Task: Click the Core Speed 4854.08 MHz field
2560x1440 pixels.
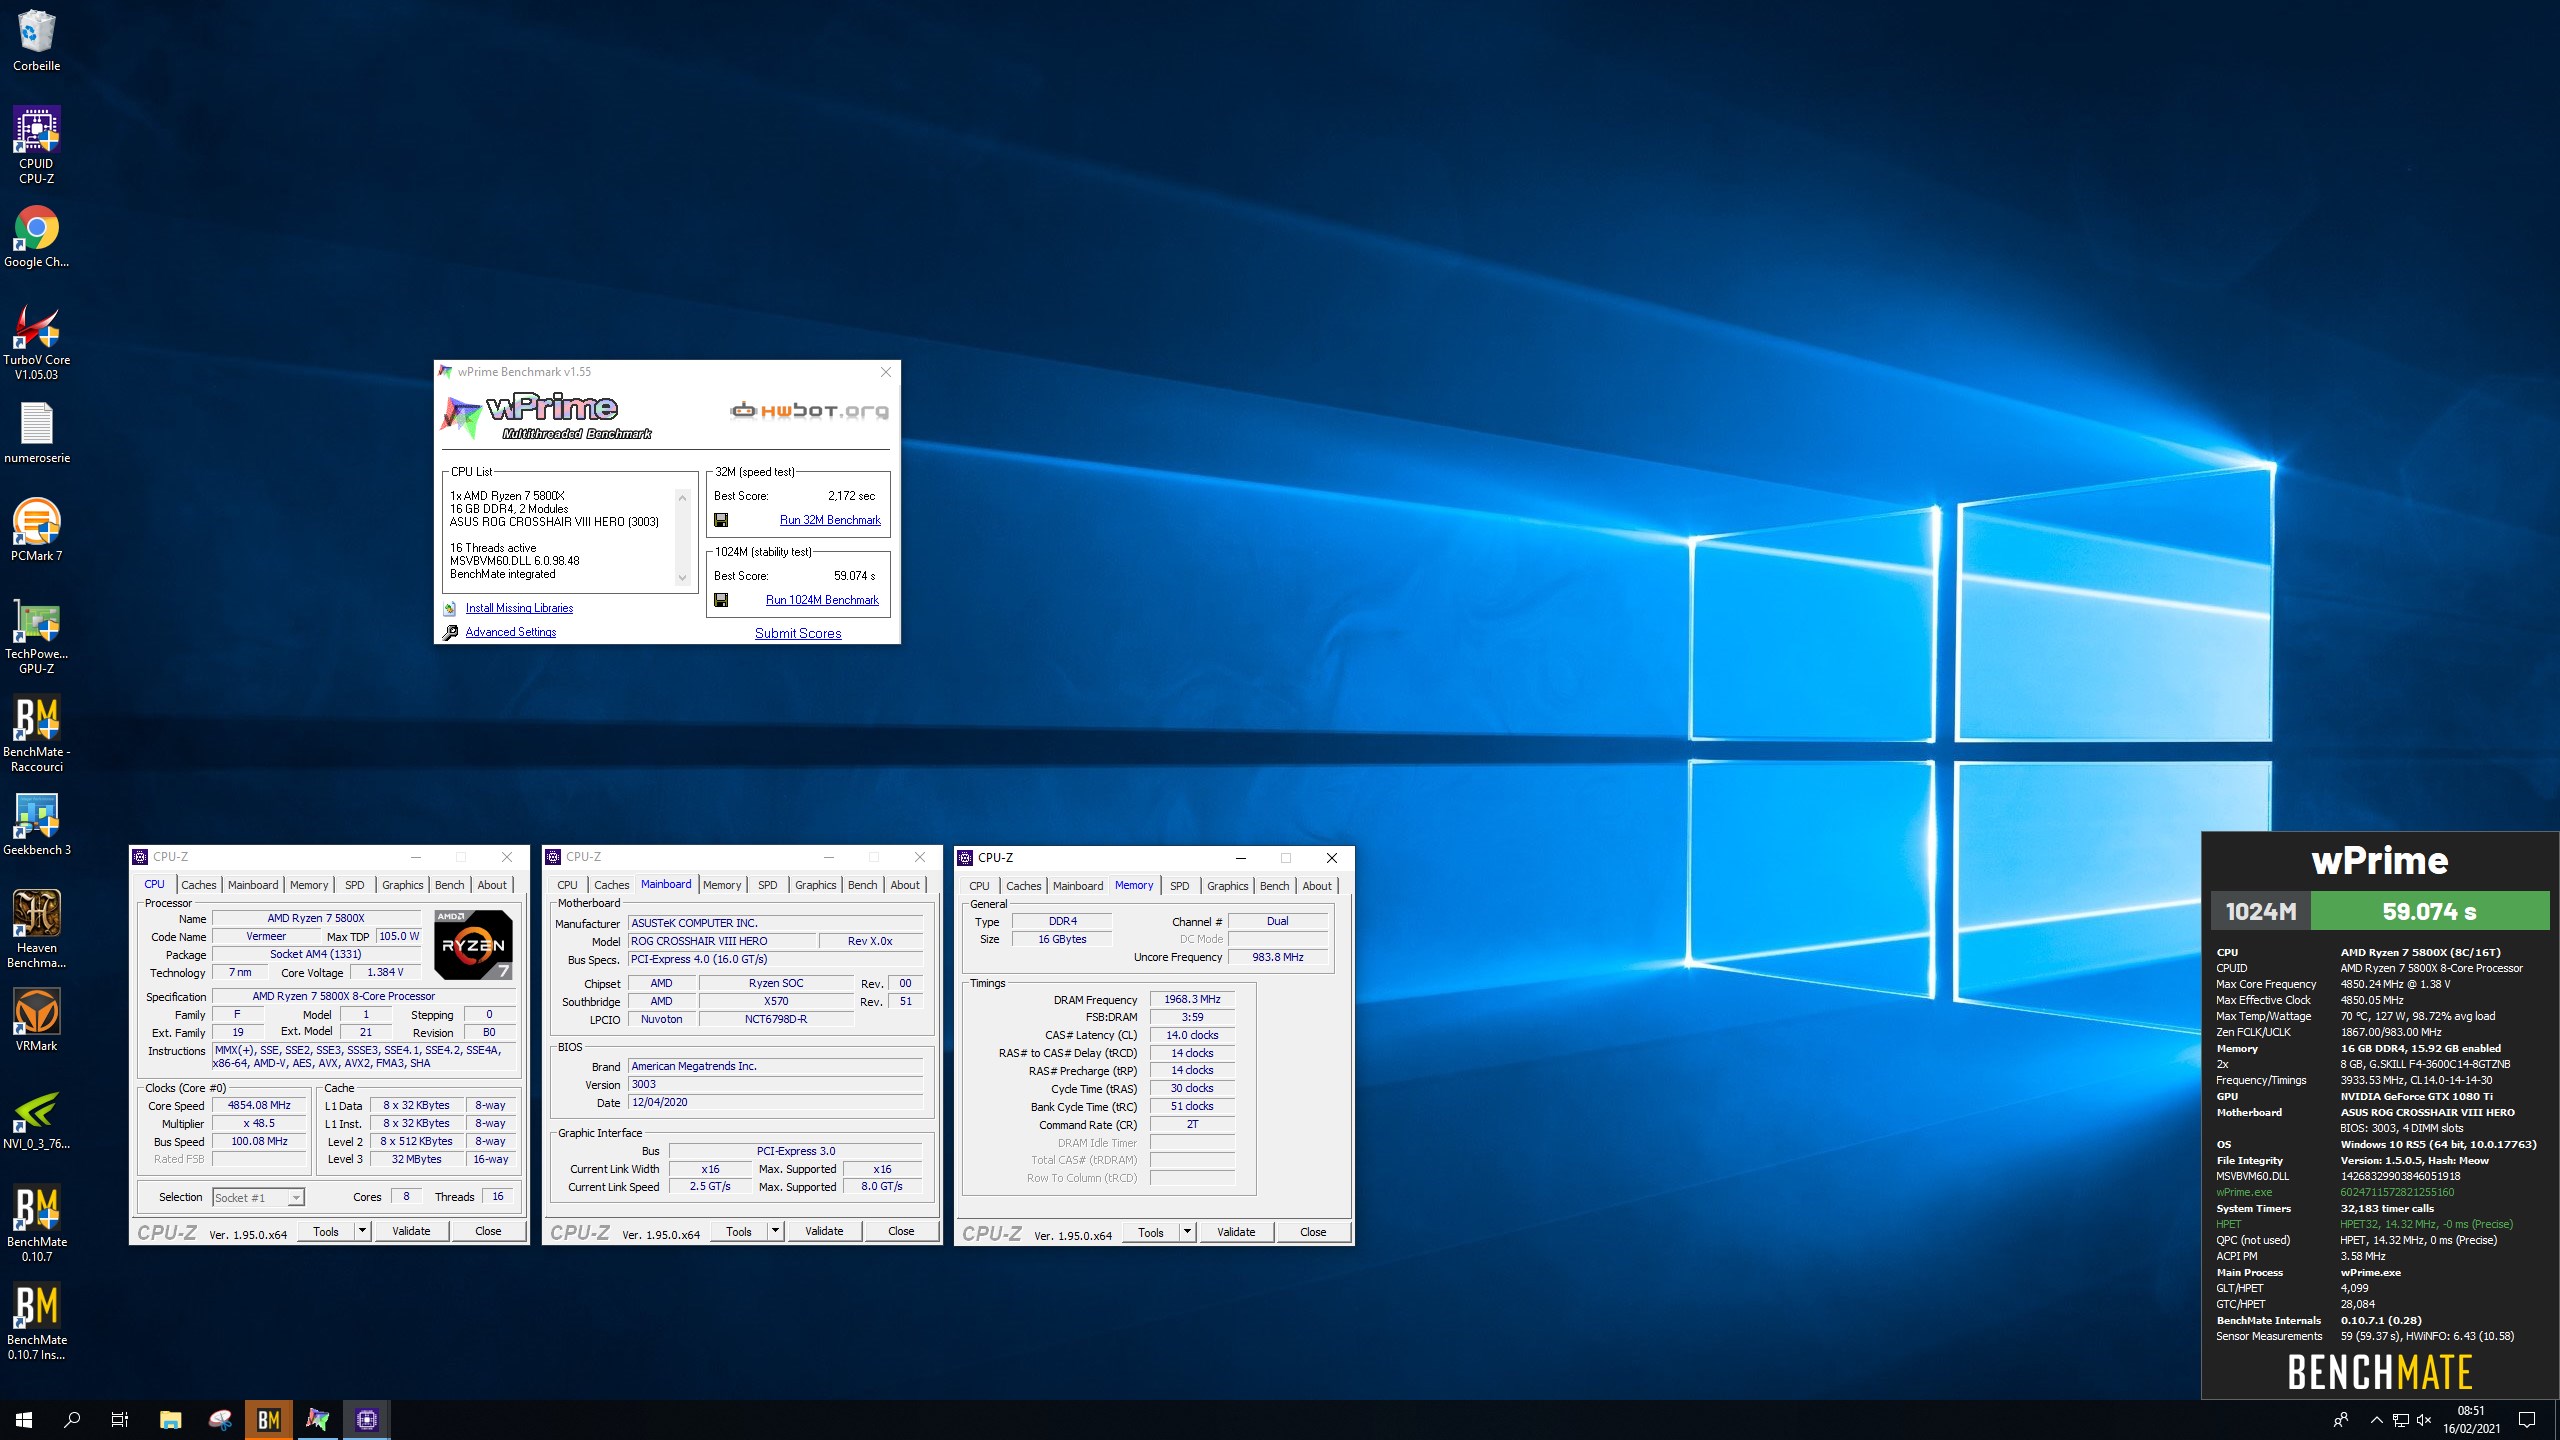Action: tap(259, 1106)
